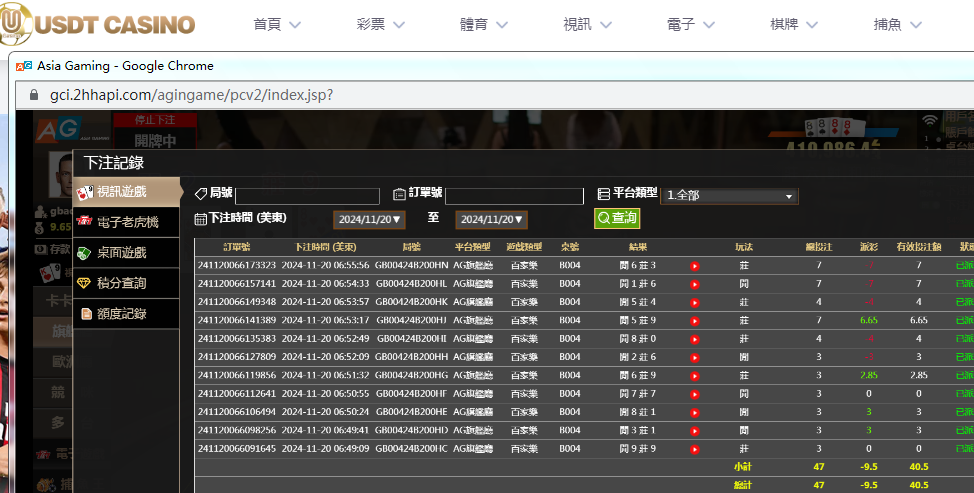Expand the 彩票 navigation menu
Image resolution: width=974 pixels, height=493 pixels.
(381, 25)
